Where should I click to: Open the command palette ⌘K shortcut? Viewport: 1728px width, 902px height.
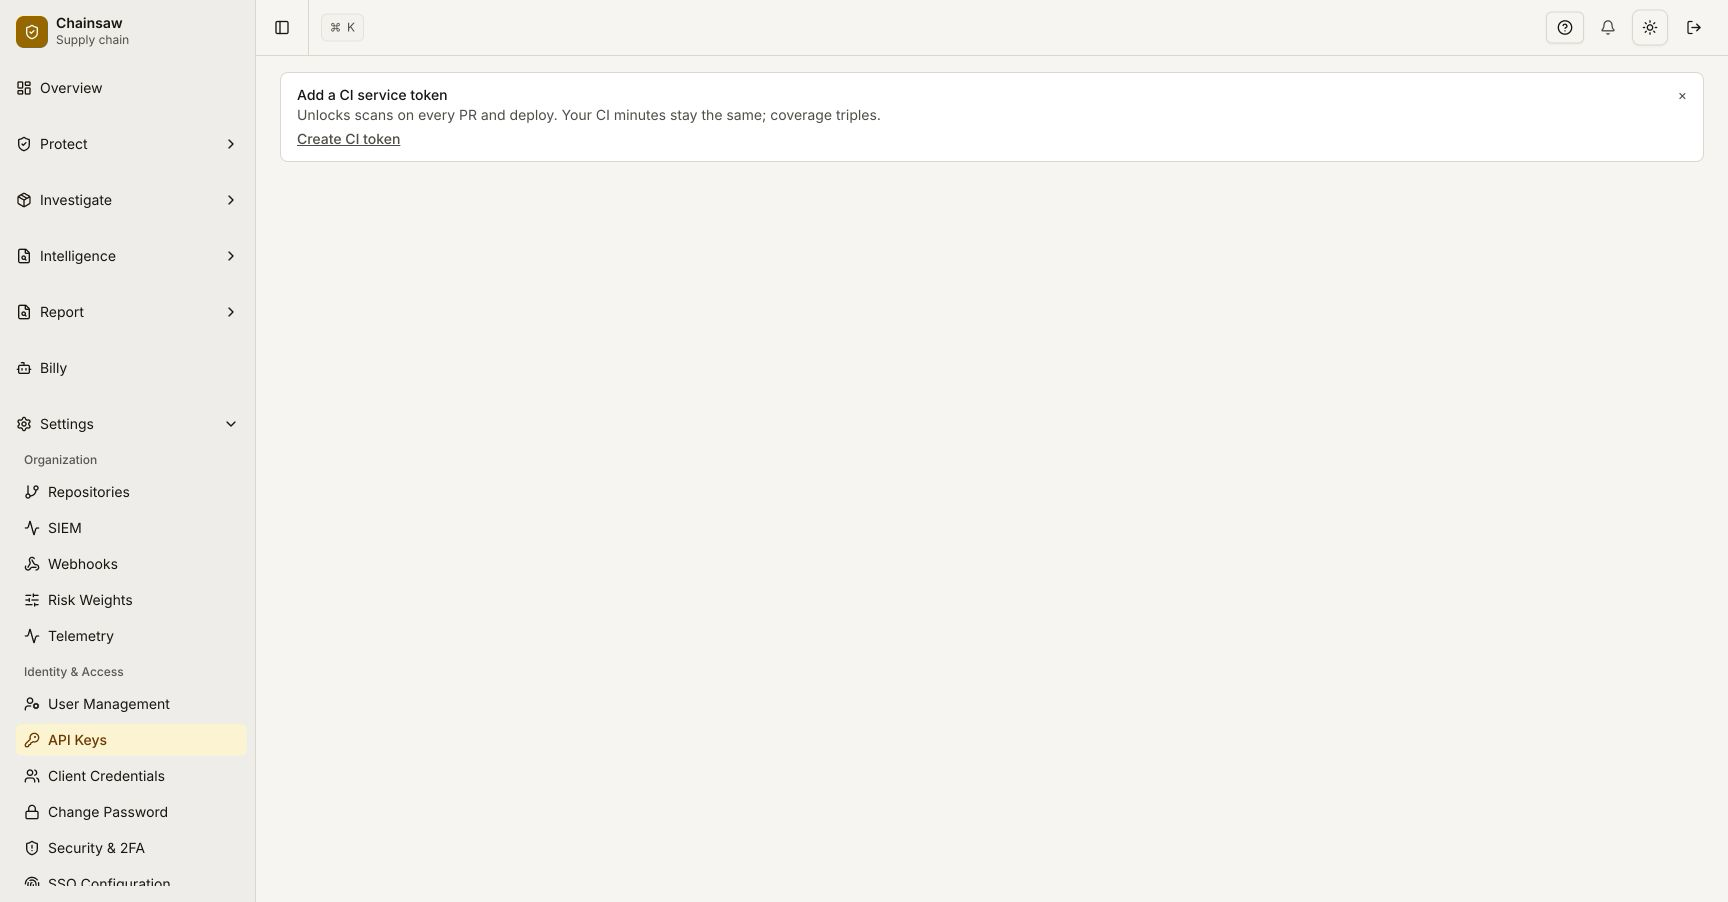tap(342, 28)
